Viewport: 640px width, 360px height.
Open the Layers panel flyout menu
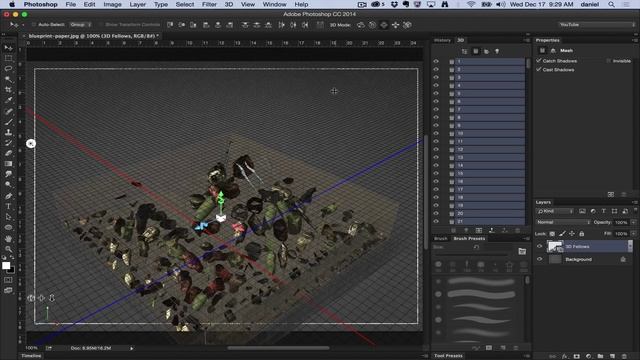635,202
